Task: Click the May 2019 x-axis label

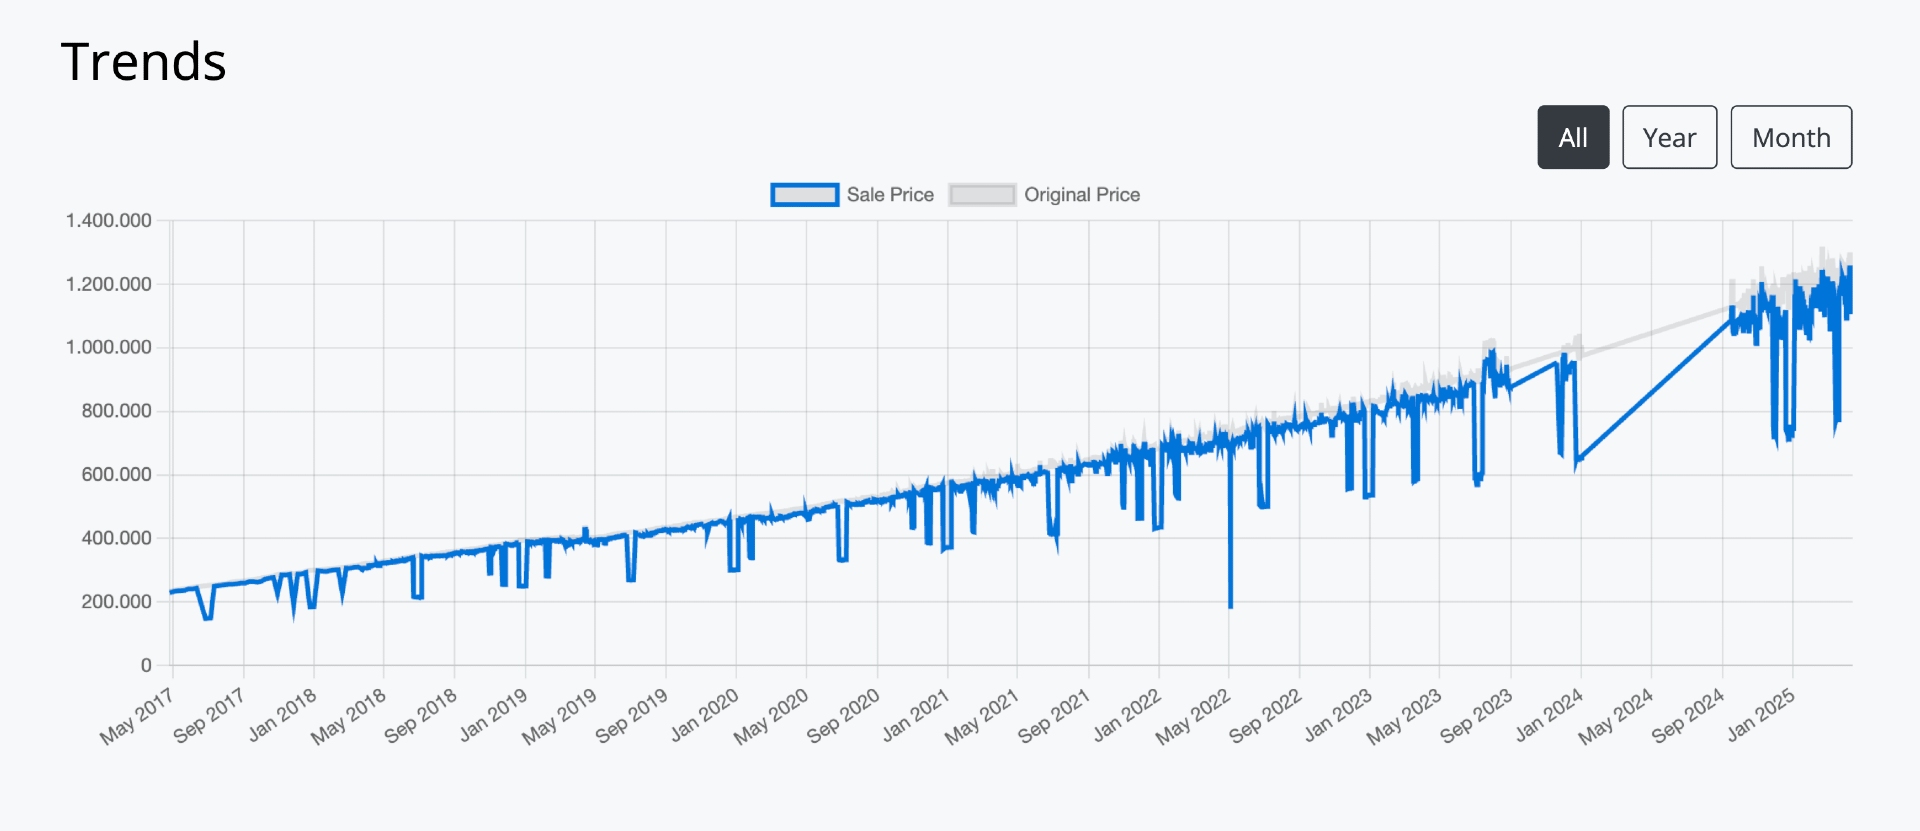Action: pos(559,716)
